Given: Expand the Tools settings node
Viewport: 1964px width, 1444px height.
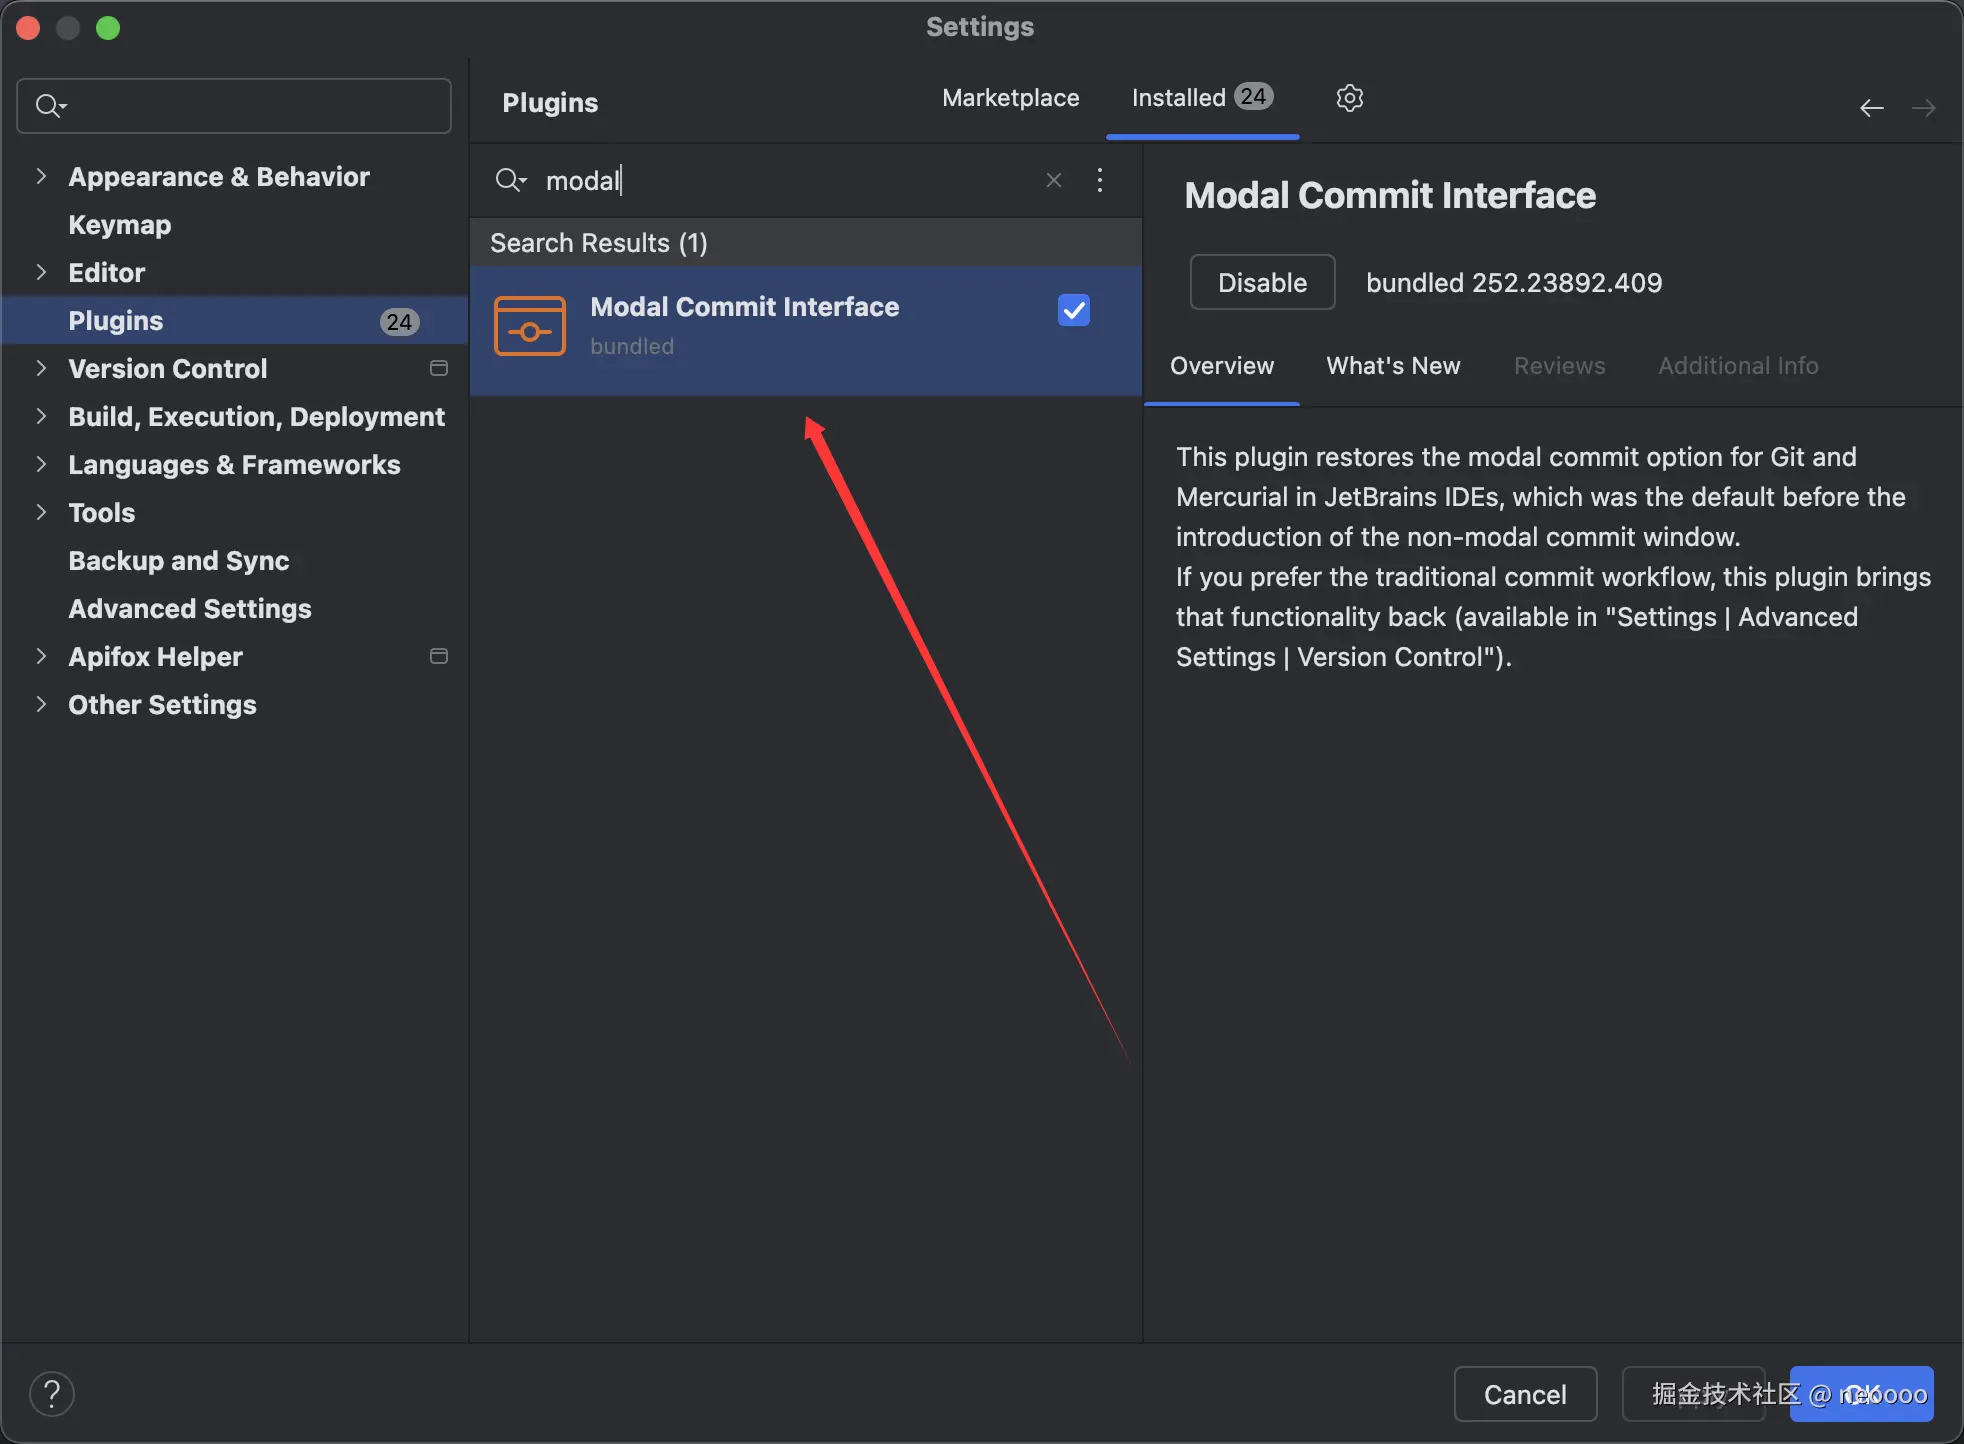Looking at the screenshot, I should click(41, 512).
